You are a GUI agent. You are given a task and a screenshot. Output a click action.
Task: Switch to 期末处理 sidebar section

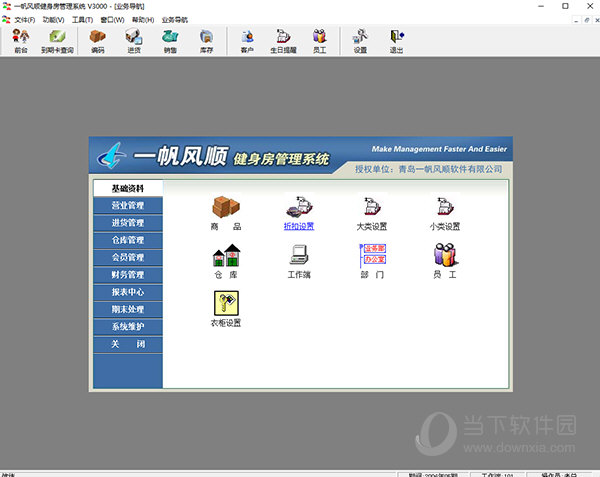(x=128, y=309)
